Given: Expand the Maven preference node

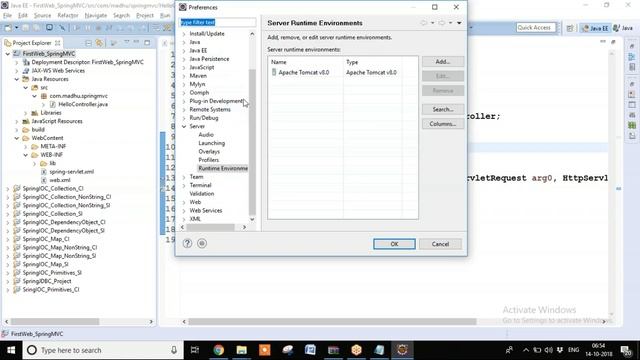Looking at the screenshot, I should (x=184, y=76).
